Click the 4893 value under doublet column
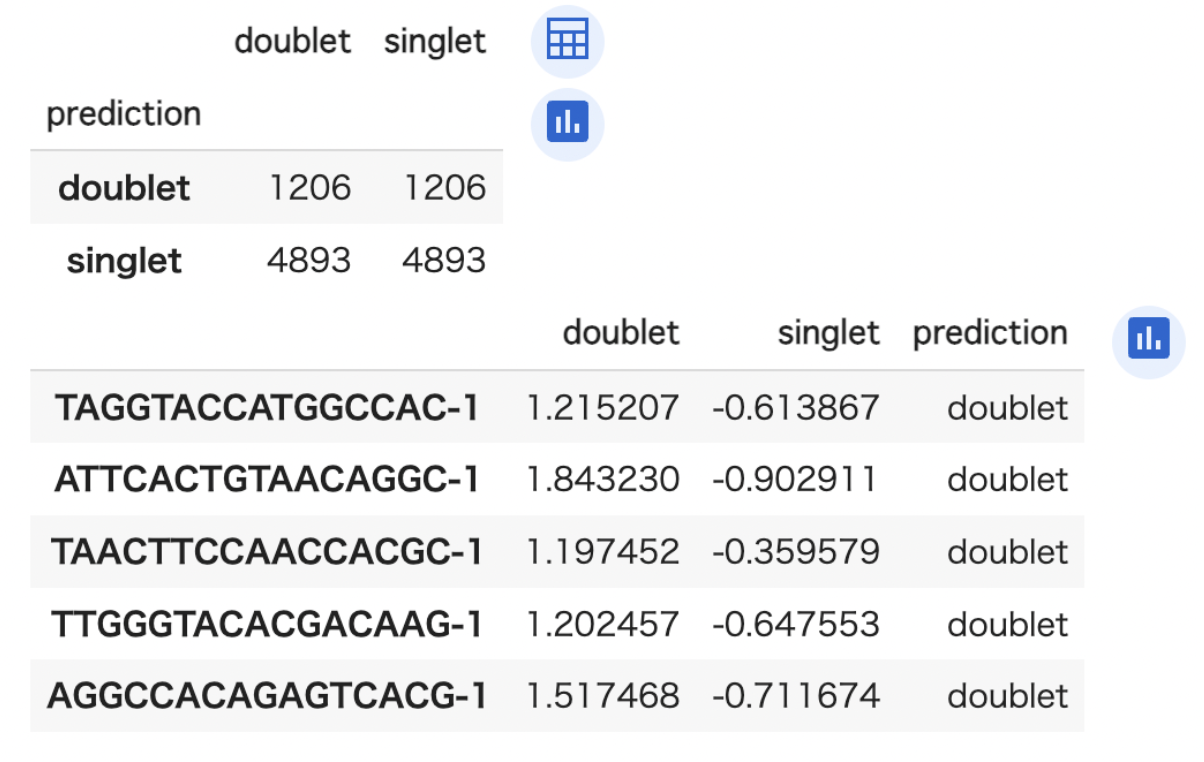The image size is (1204, 762). click(309, 260)
